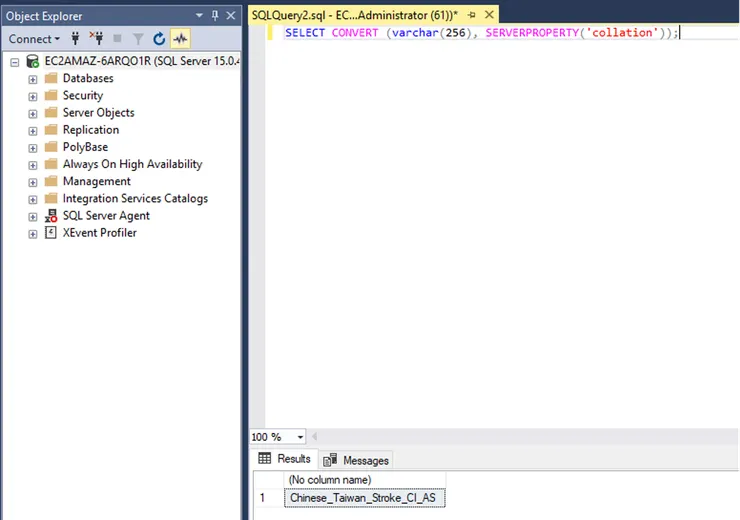Click the Management folder icon
The height and width of the screenshot is (520, 740).
51,181
